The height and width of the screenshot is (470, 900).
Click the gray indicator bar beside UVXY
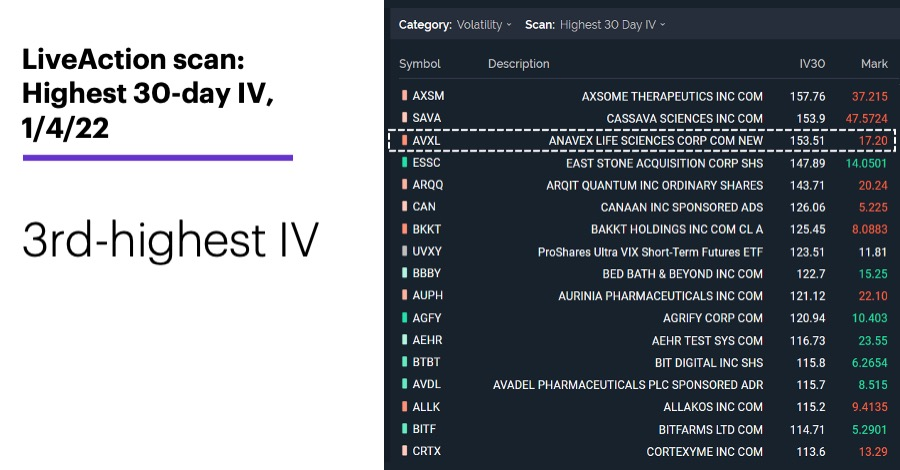[x=405, y=251]
